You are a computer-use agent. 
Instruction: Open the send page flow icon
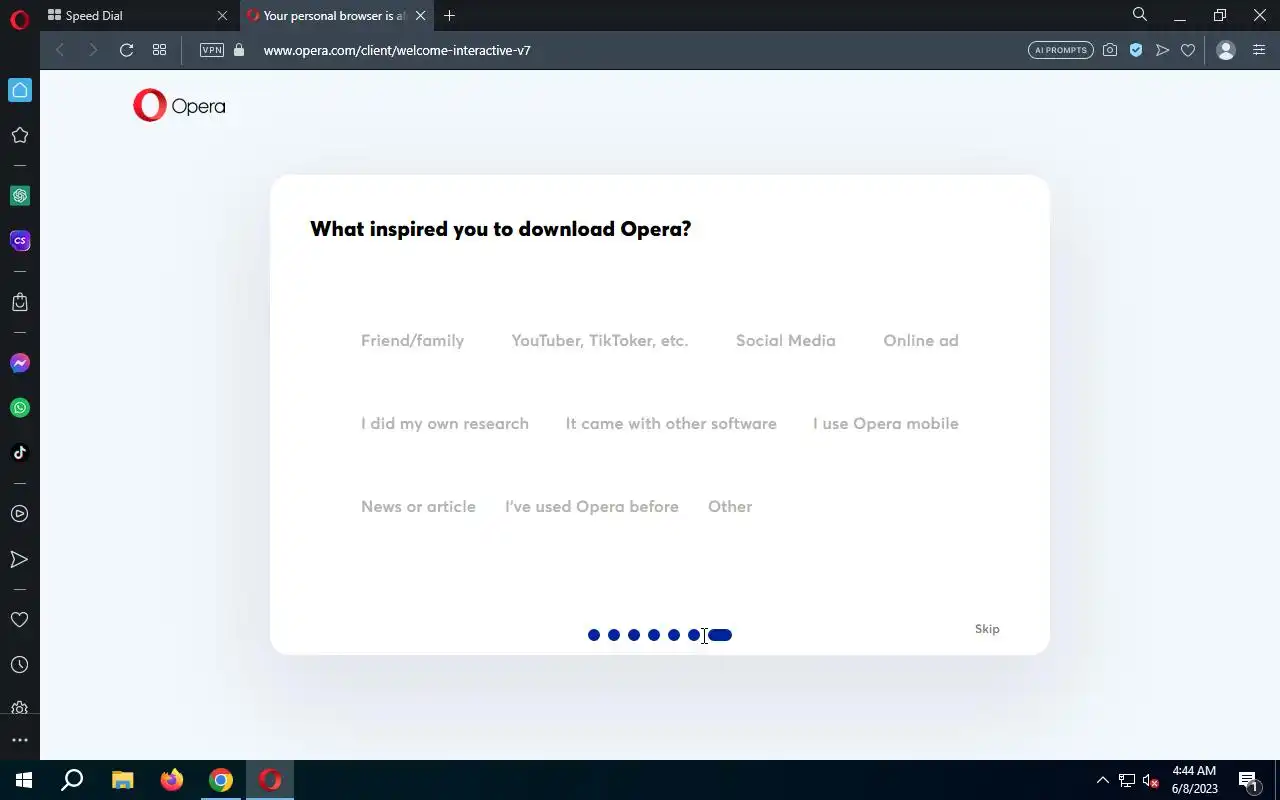(1162, 50)
